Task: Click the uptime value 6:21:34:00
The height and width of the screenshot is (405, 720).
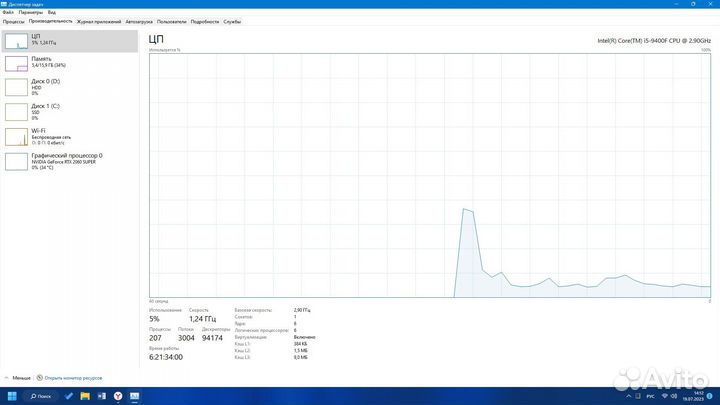Action: click(166, 357)
